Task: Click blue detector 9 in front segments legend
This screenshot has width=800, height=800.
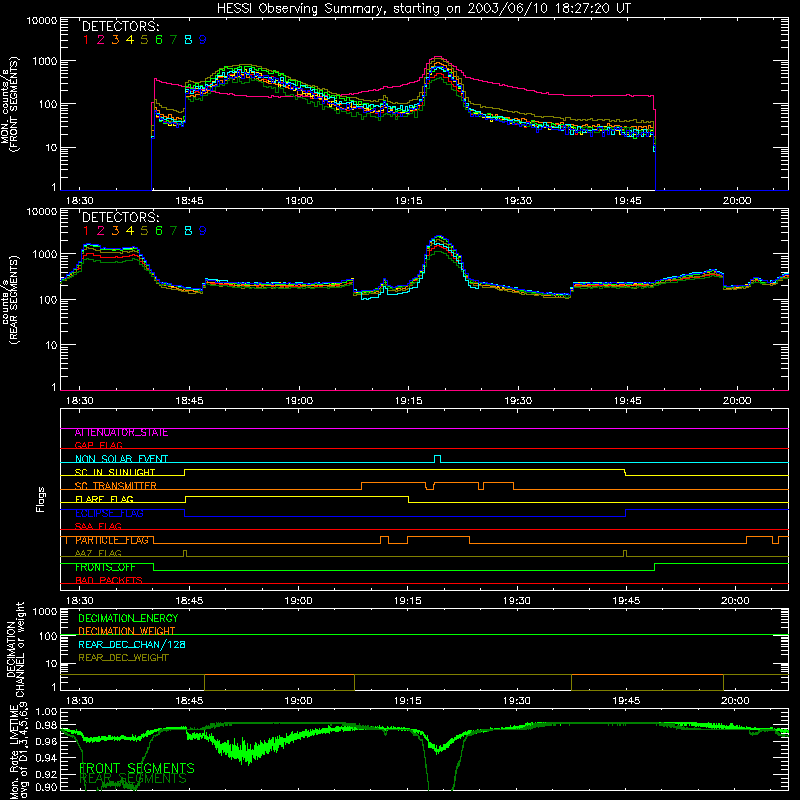Action: tap(203, 40)
